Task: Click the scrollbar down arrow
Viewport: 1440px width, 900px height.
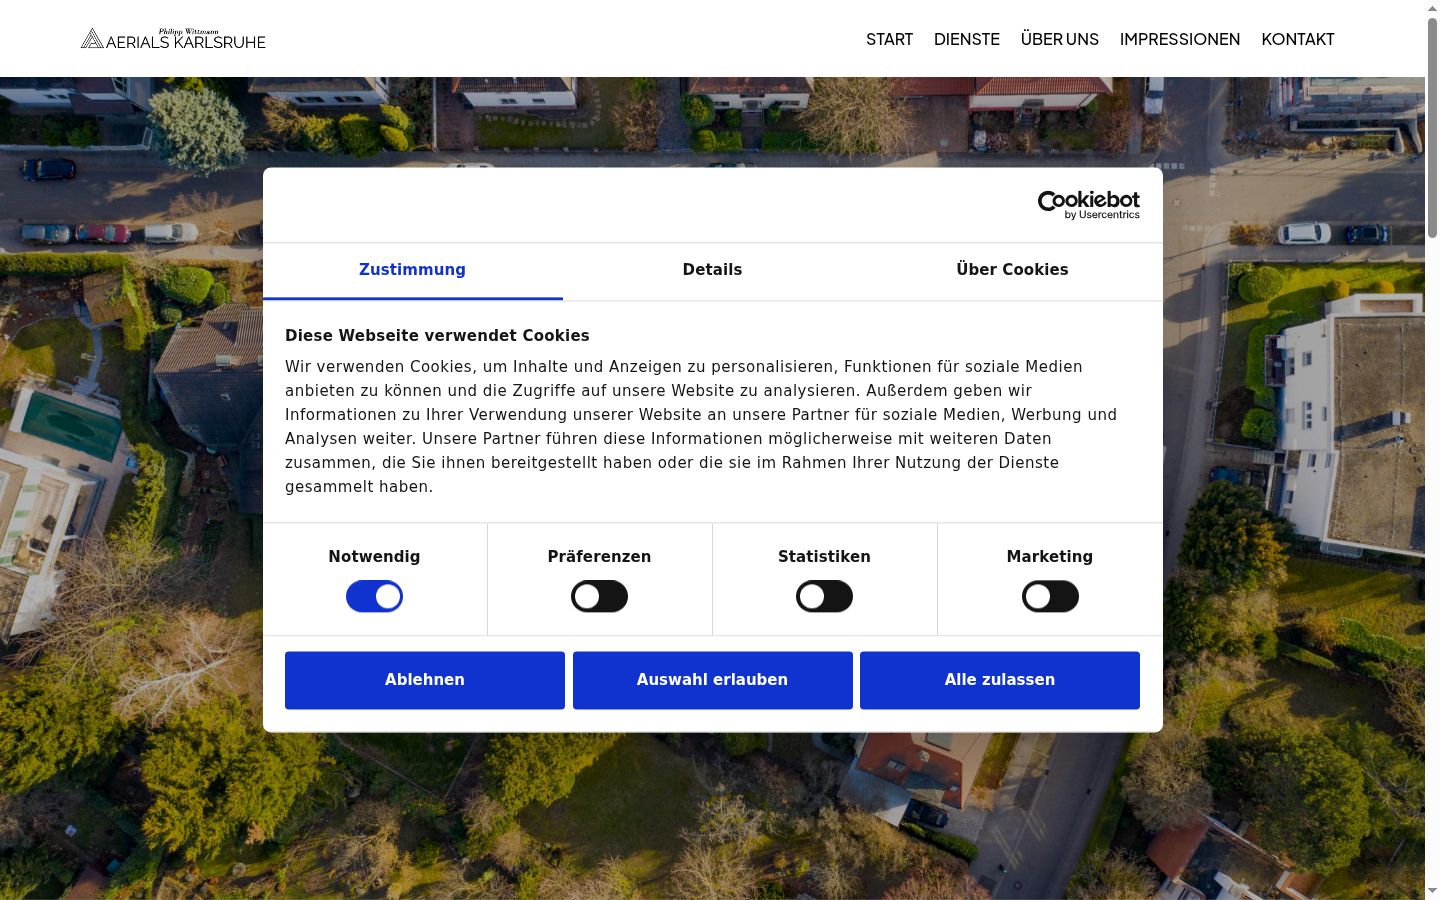Action: click(x=1432, y=891)
